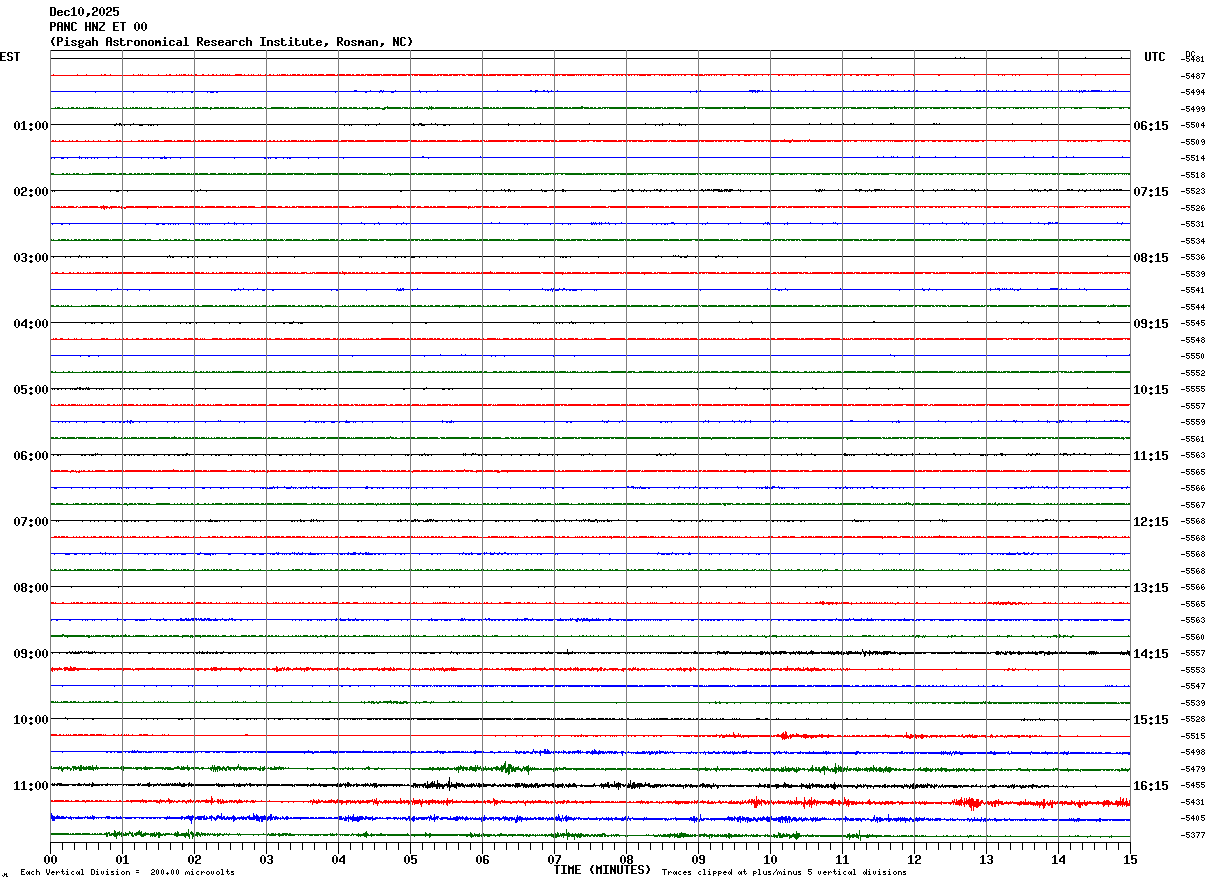
Task: Click the Dec10,2025 date header
Action: tap(84, 12)
